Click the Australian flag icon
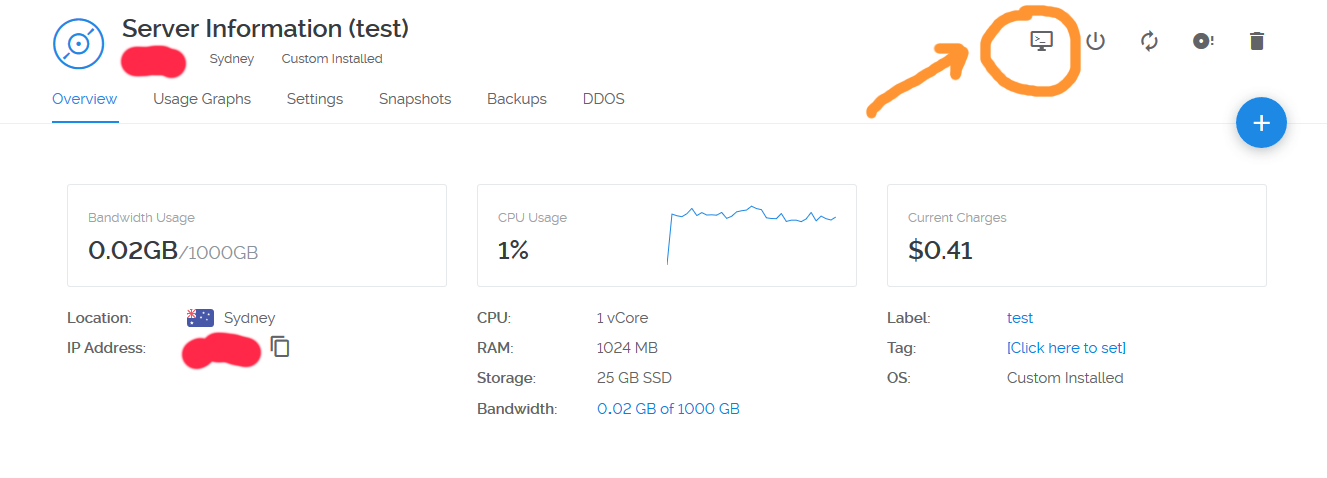Screen dimensions: 1327x478 click(200, 318)
